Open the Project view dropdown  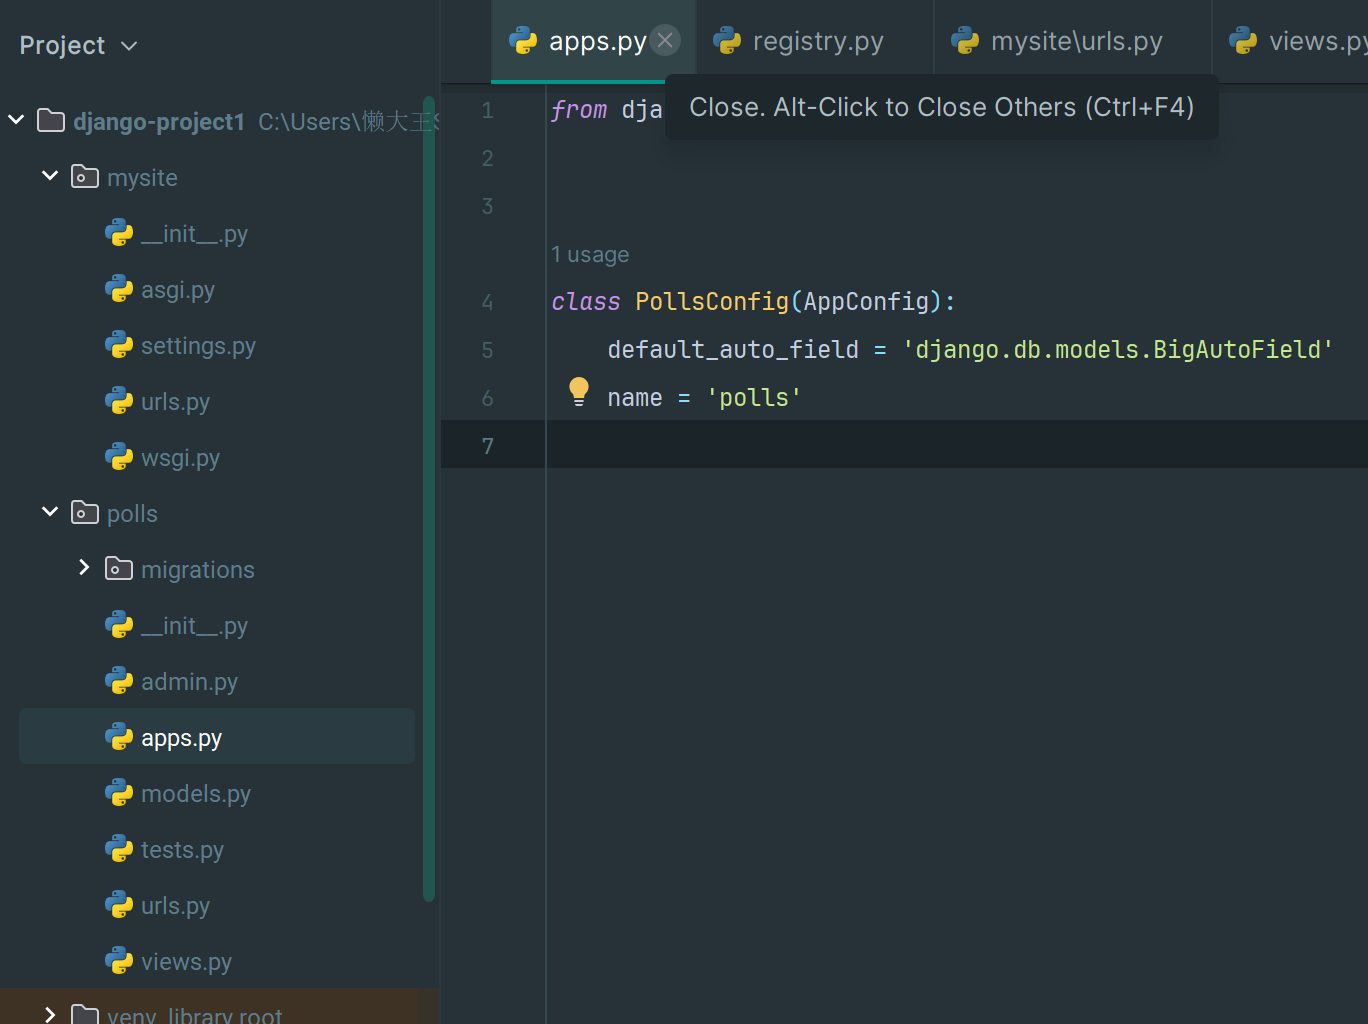(129, 46)
